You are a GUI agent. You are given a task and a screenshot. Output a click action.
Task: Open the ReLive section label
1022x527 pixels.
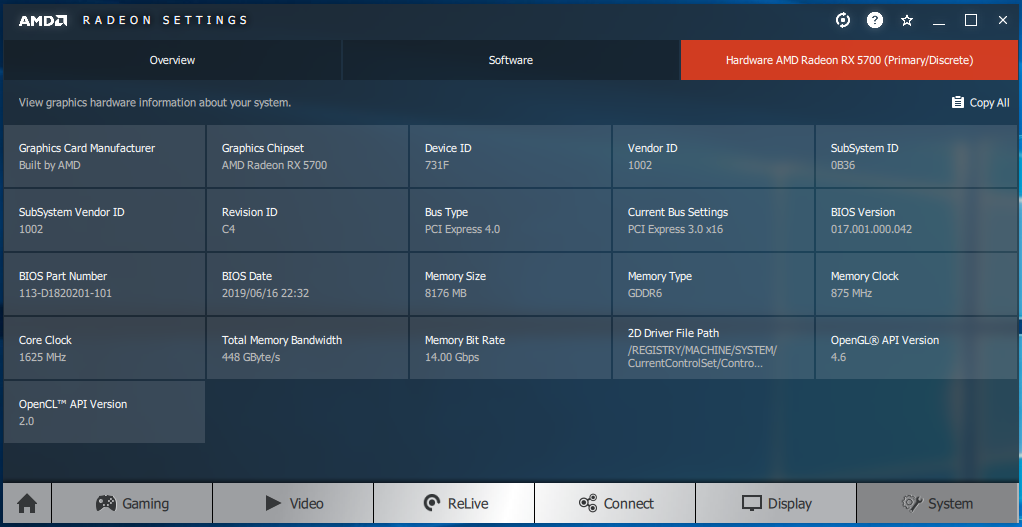click(467, 504)
